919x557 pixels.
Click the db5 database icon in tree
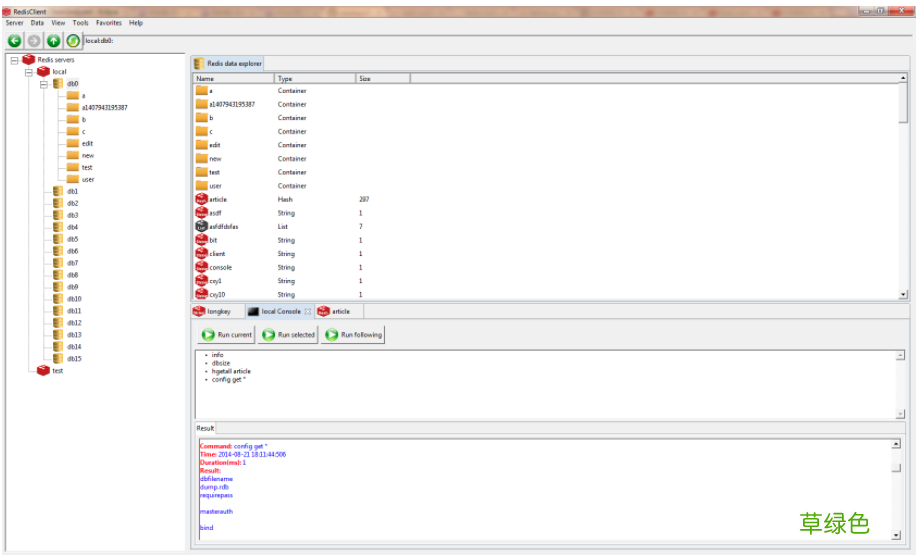pyautogui.click(x=58, y=239)
